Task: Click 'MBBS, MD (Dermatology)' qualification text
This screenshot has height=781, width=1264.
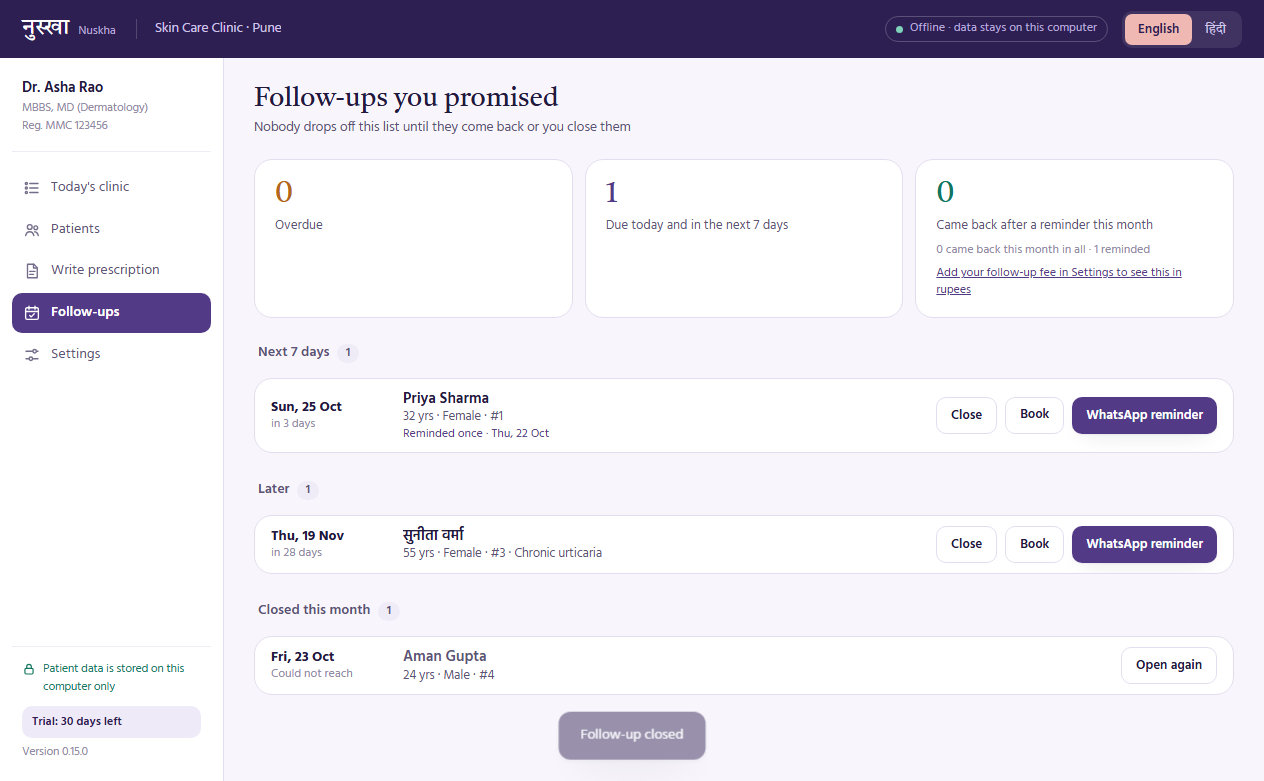Action: coord(85,108)
